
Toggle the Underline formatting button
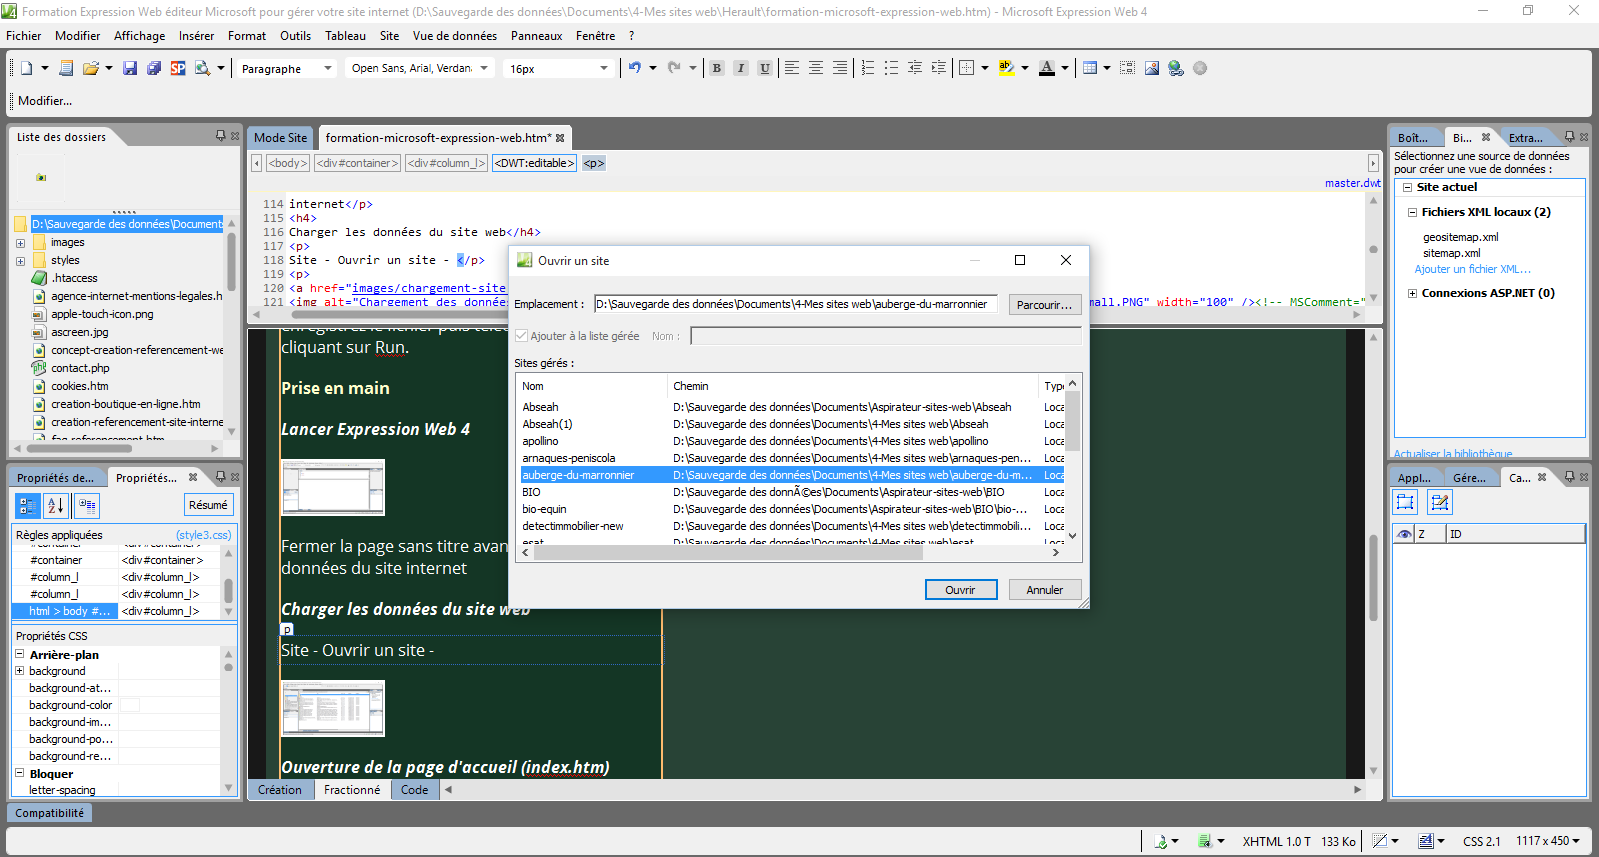pyautogui.click(x=765, y=68)
